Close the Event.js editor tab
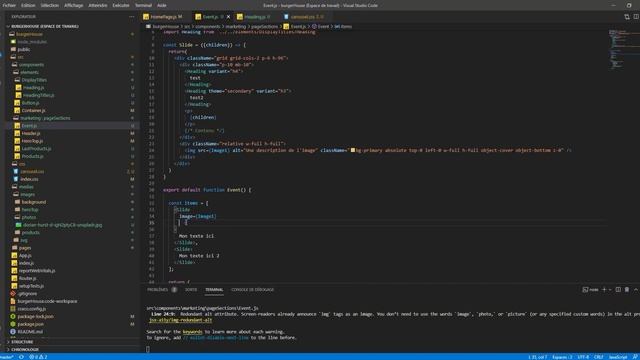640x360 pixels. (x=228, y=17)
